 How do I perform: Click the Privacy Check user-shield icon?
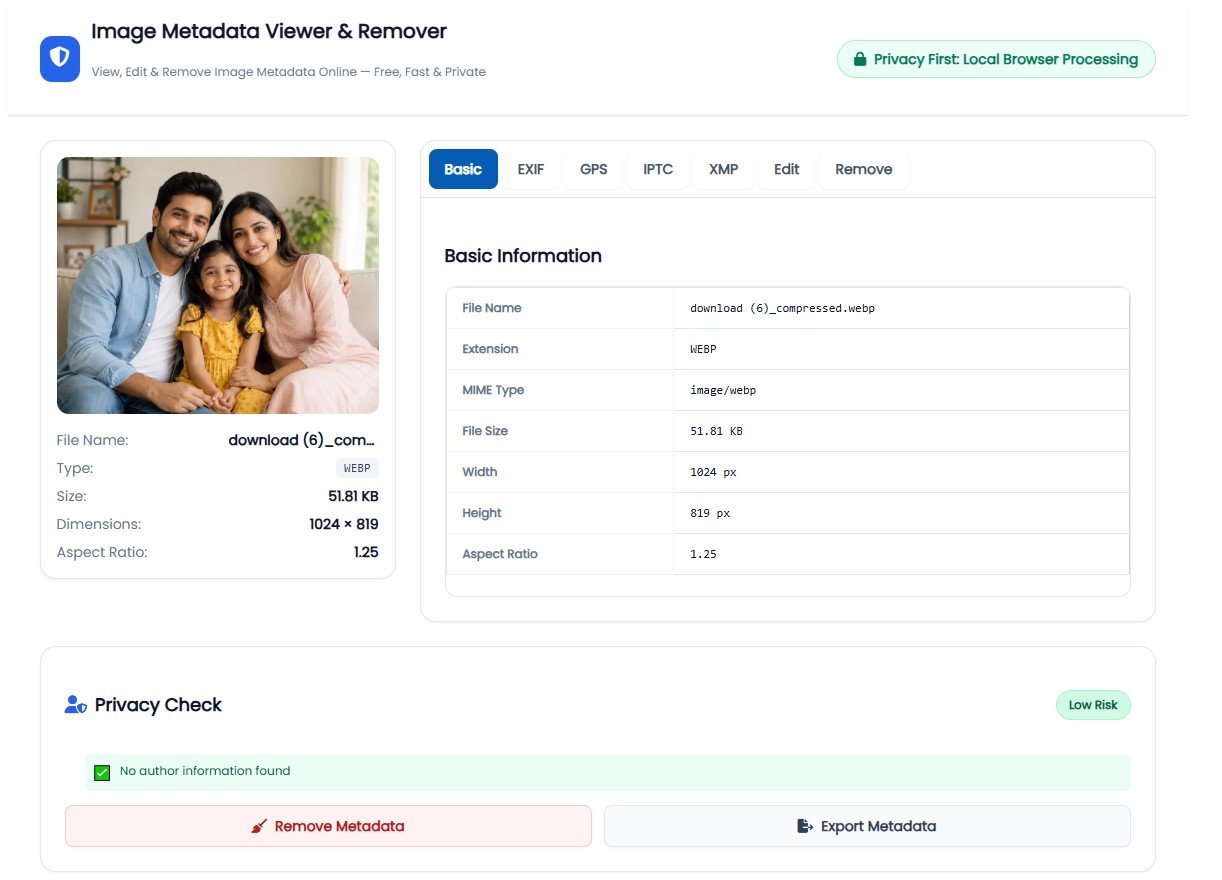[75, 705]
